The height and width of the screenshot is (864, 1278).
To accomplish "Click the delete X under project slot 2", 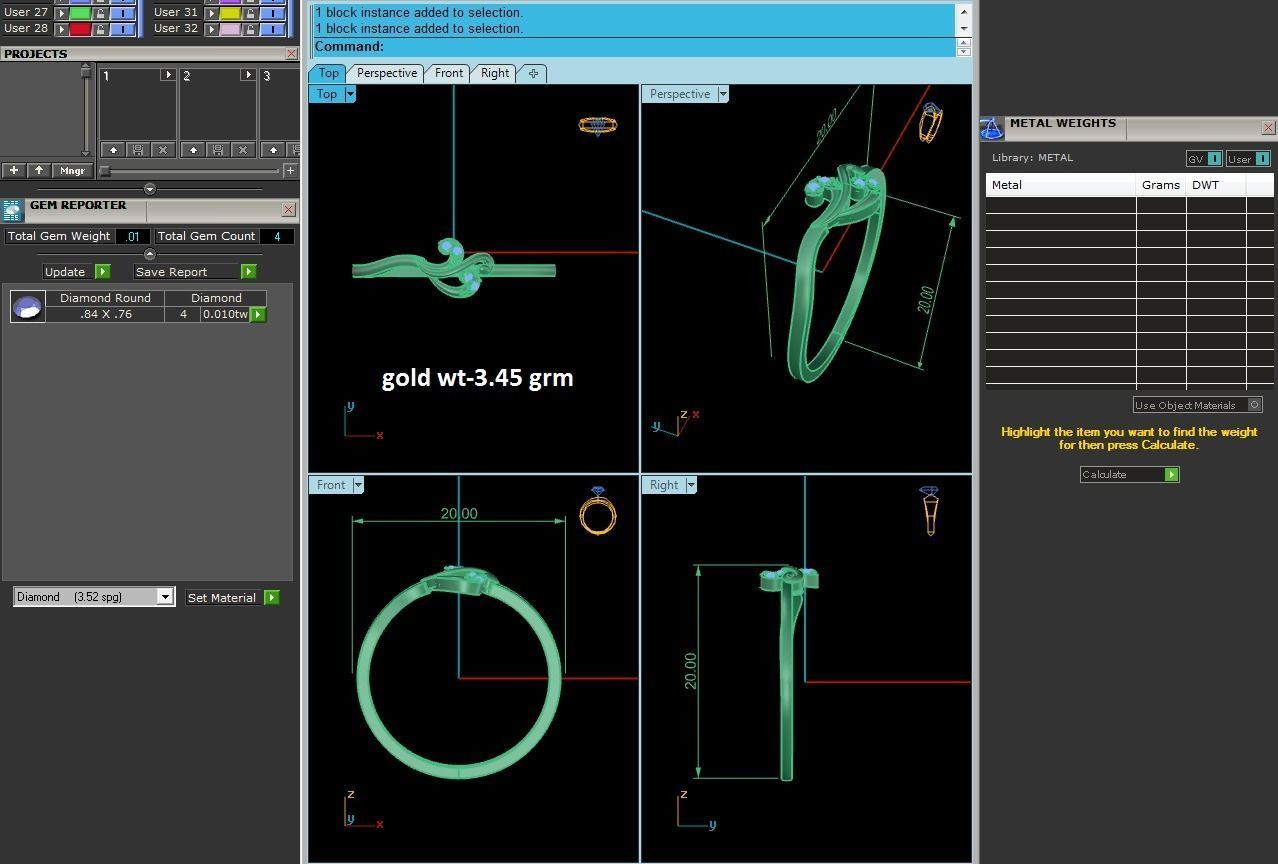I will pos(243,150).
